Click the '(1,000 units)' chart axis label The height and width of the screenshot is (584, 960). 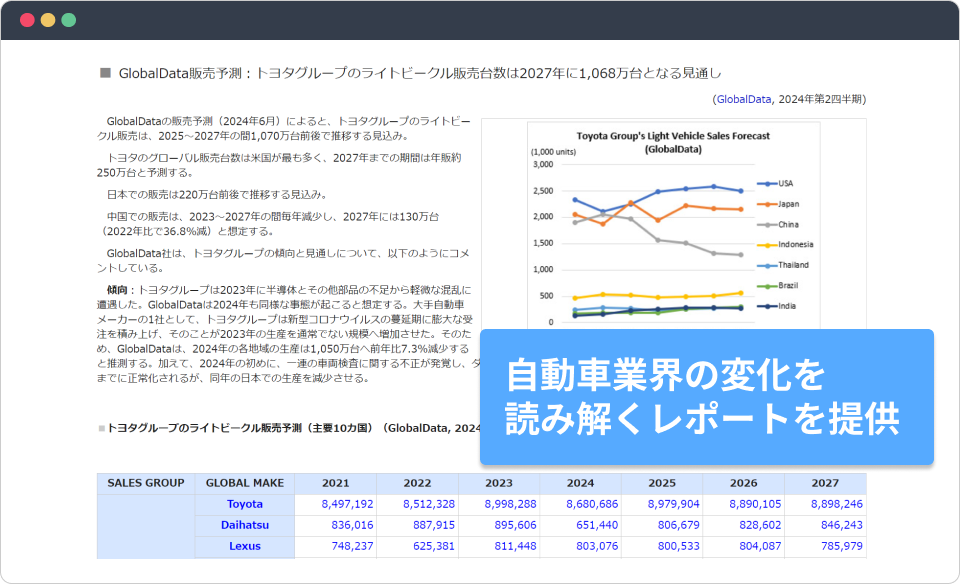(553, 152)
